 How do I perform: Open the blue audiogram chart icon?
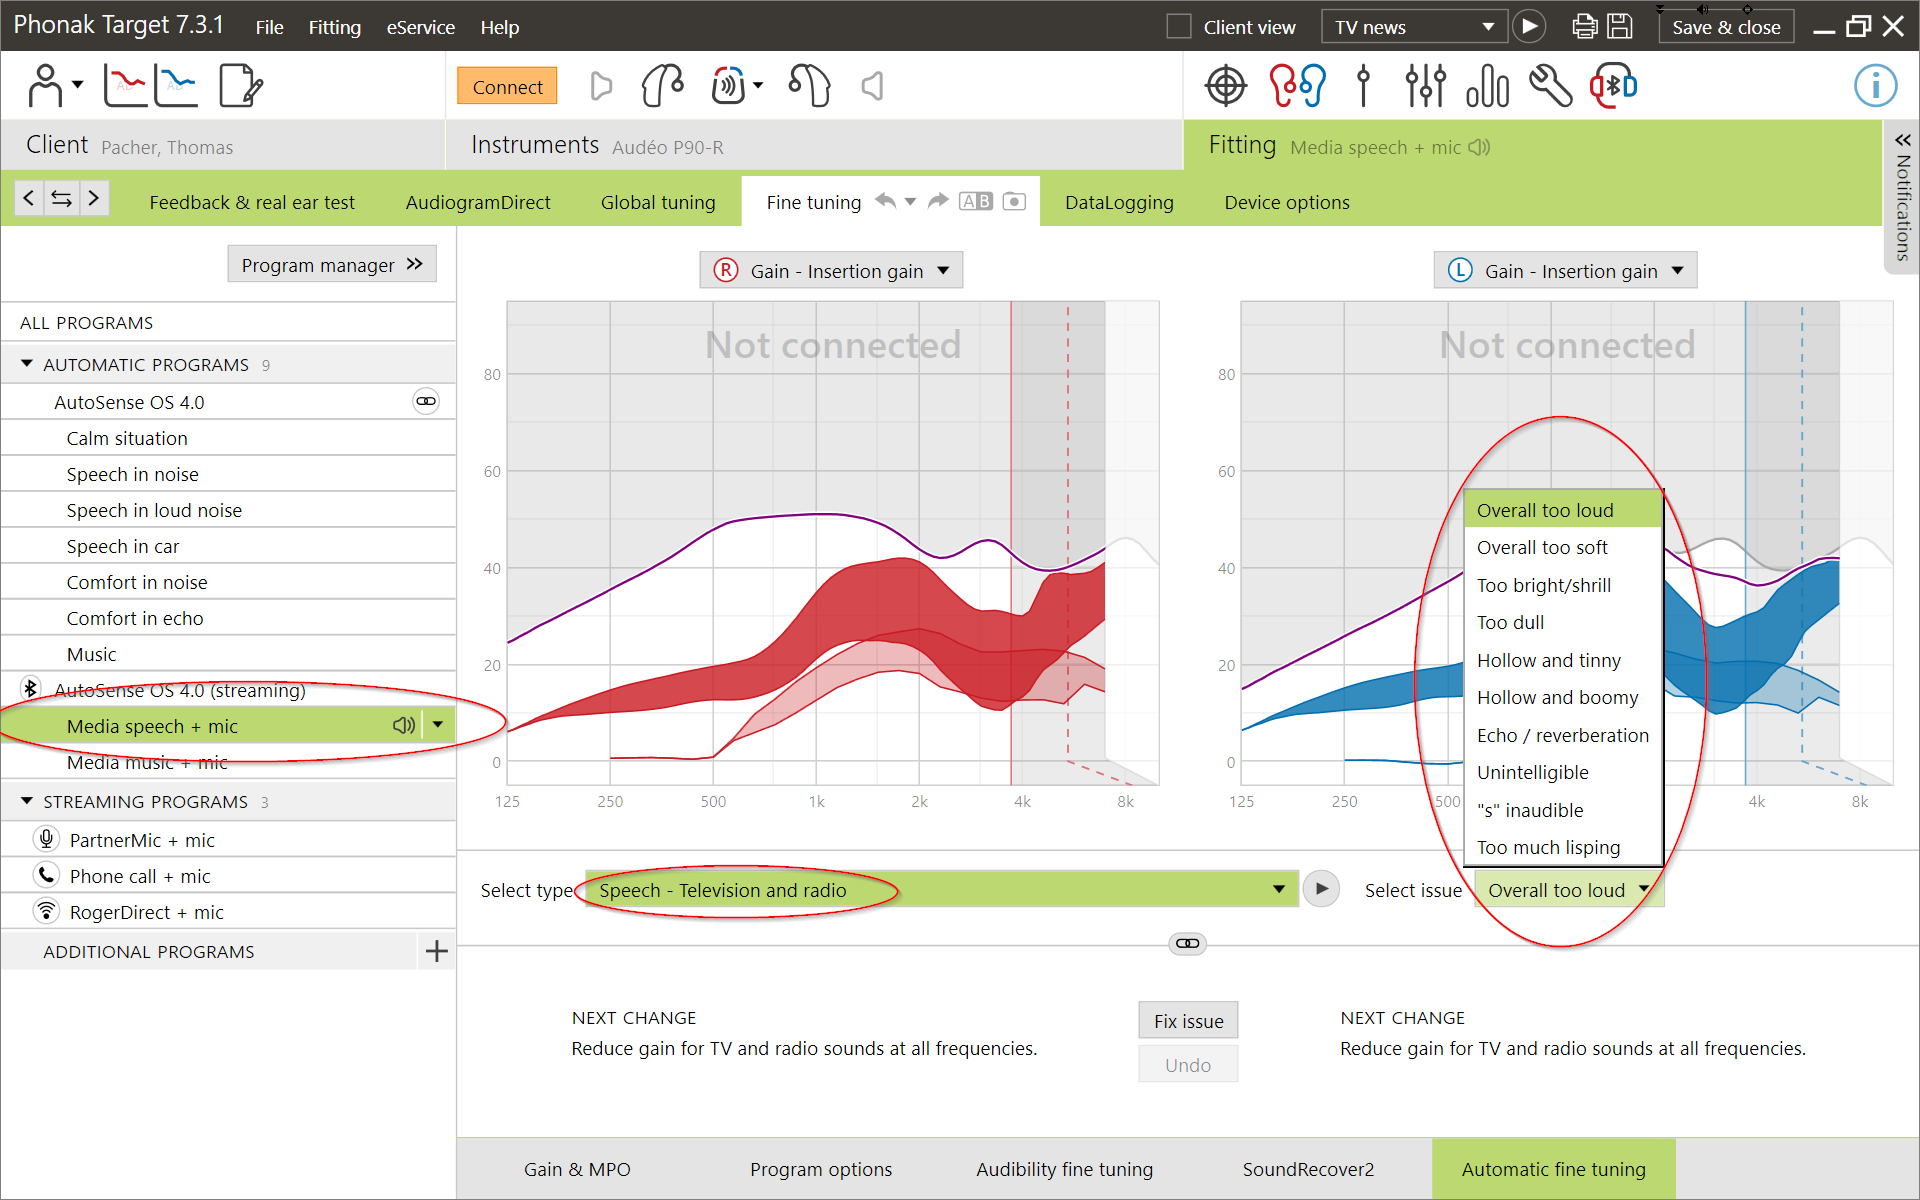click(175, 86)
